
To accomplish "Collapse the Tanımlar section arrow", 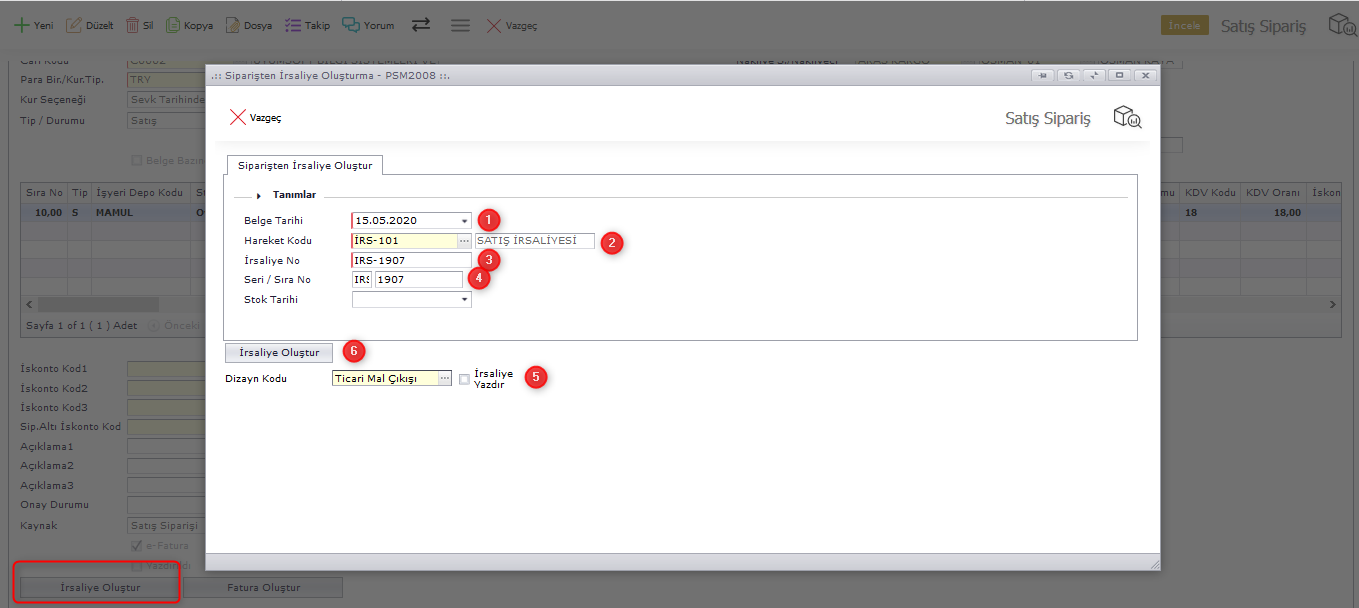I will pyautogui.click(x=259, y=196).
